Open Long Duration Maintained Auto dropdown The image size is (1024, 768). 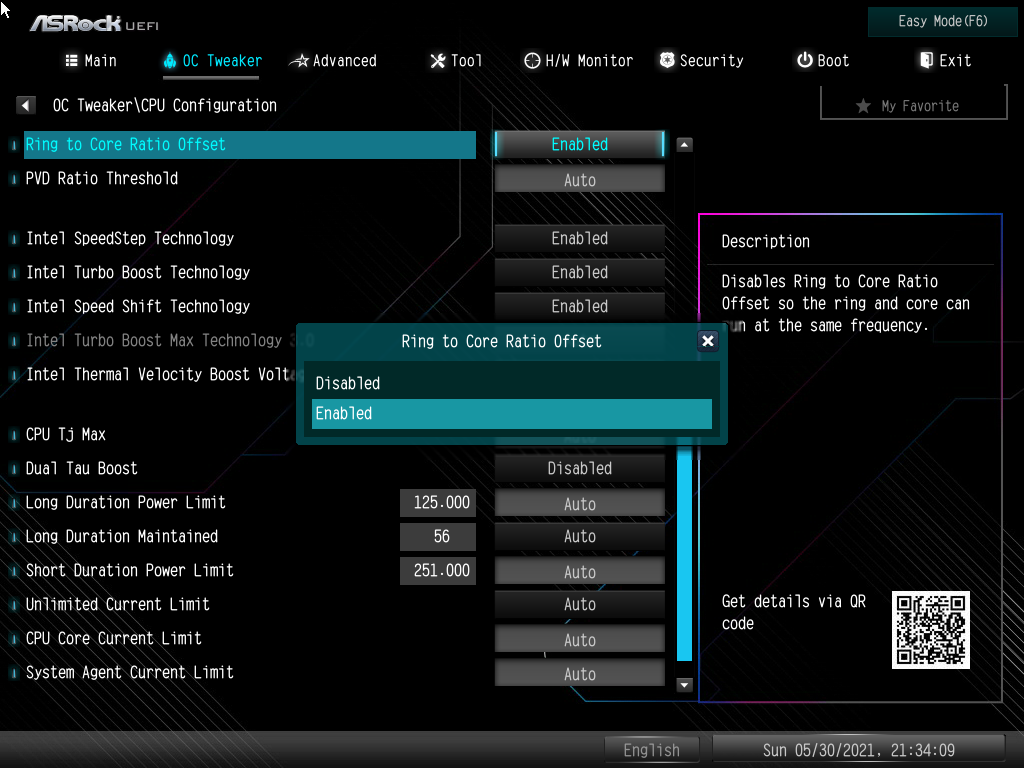coord(580,537)
